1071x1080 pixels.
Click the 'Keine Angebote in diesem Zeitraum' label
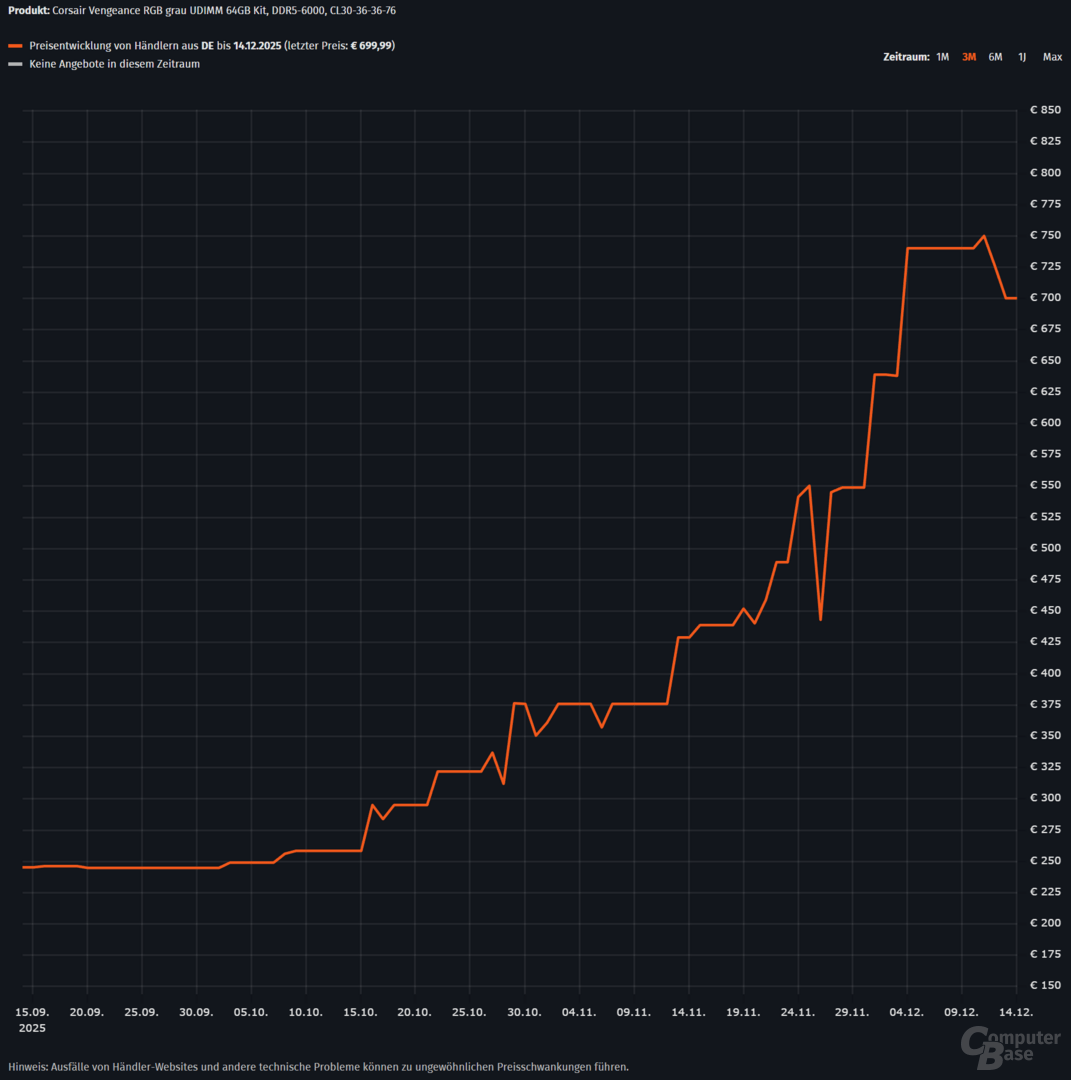tap(114, 64)
